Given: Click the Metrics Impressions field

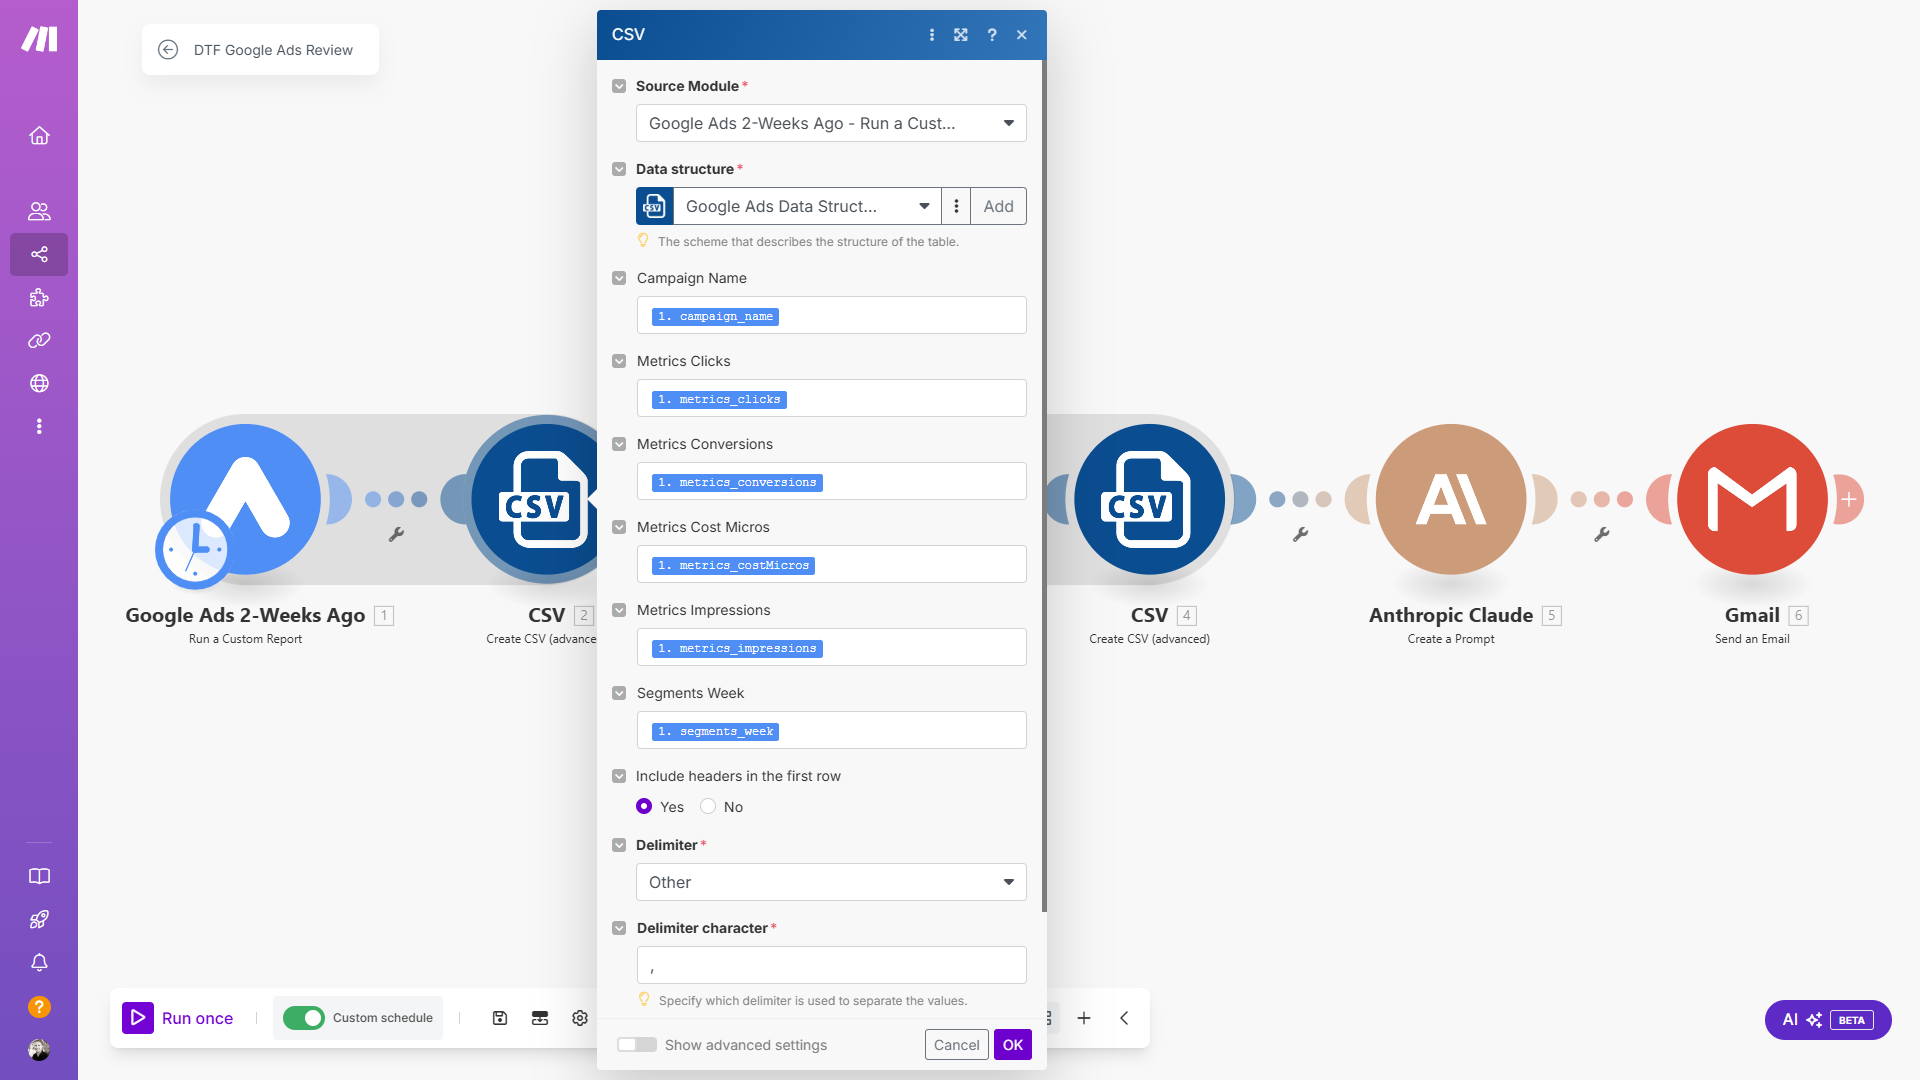Looking at the screenshot, I should (x=831, y=648).
